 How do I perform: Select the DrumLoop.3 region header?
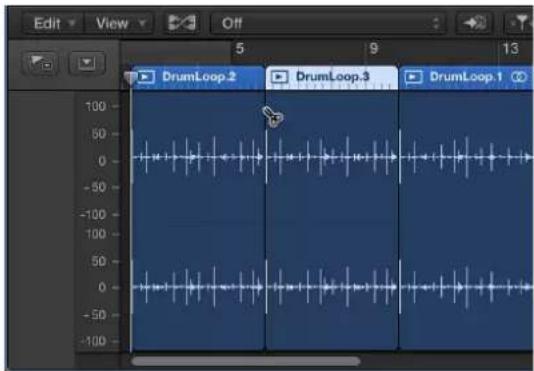tap(332, 78)
